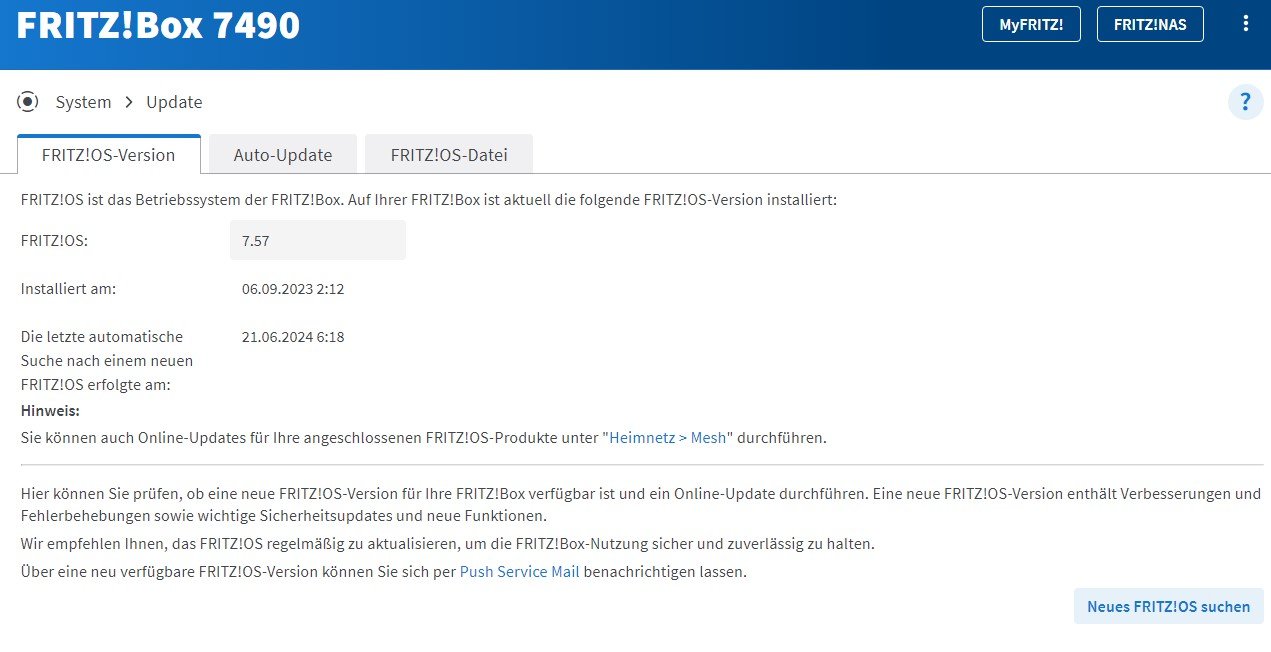
Task: Go to System breadcrumb
Action: click(x=83, y=102)
